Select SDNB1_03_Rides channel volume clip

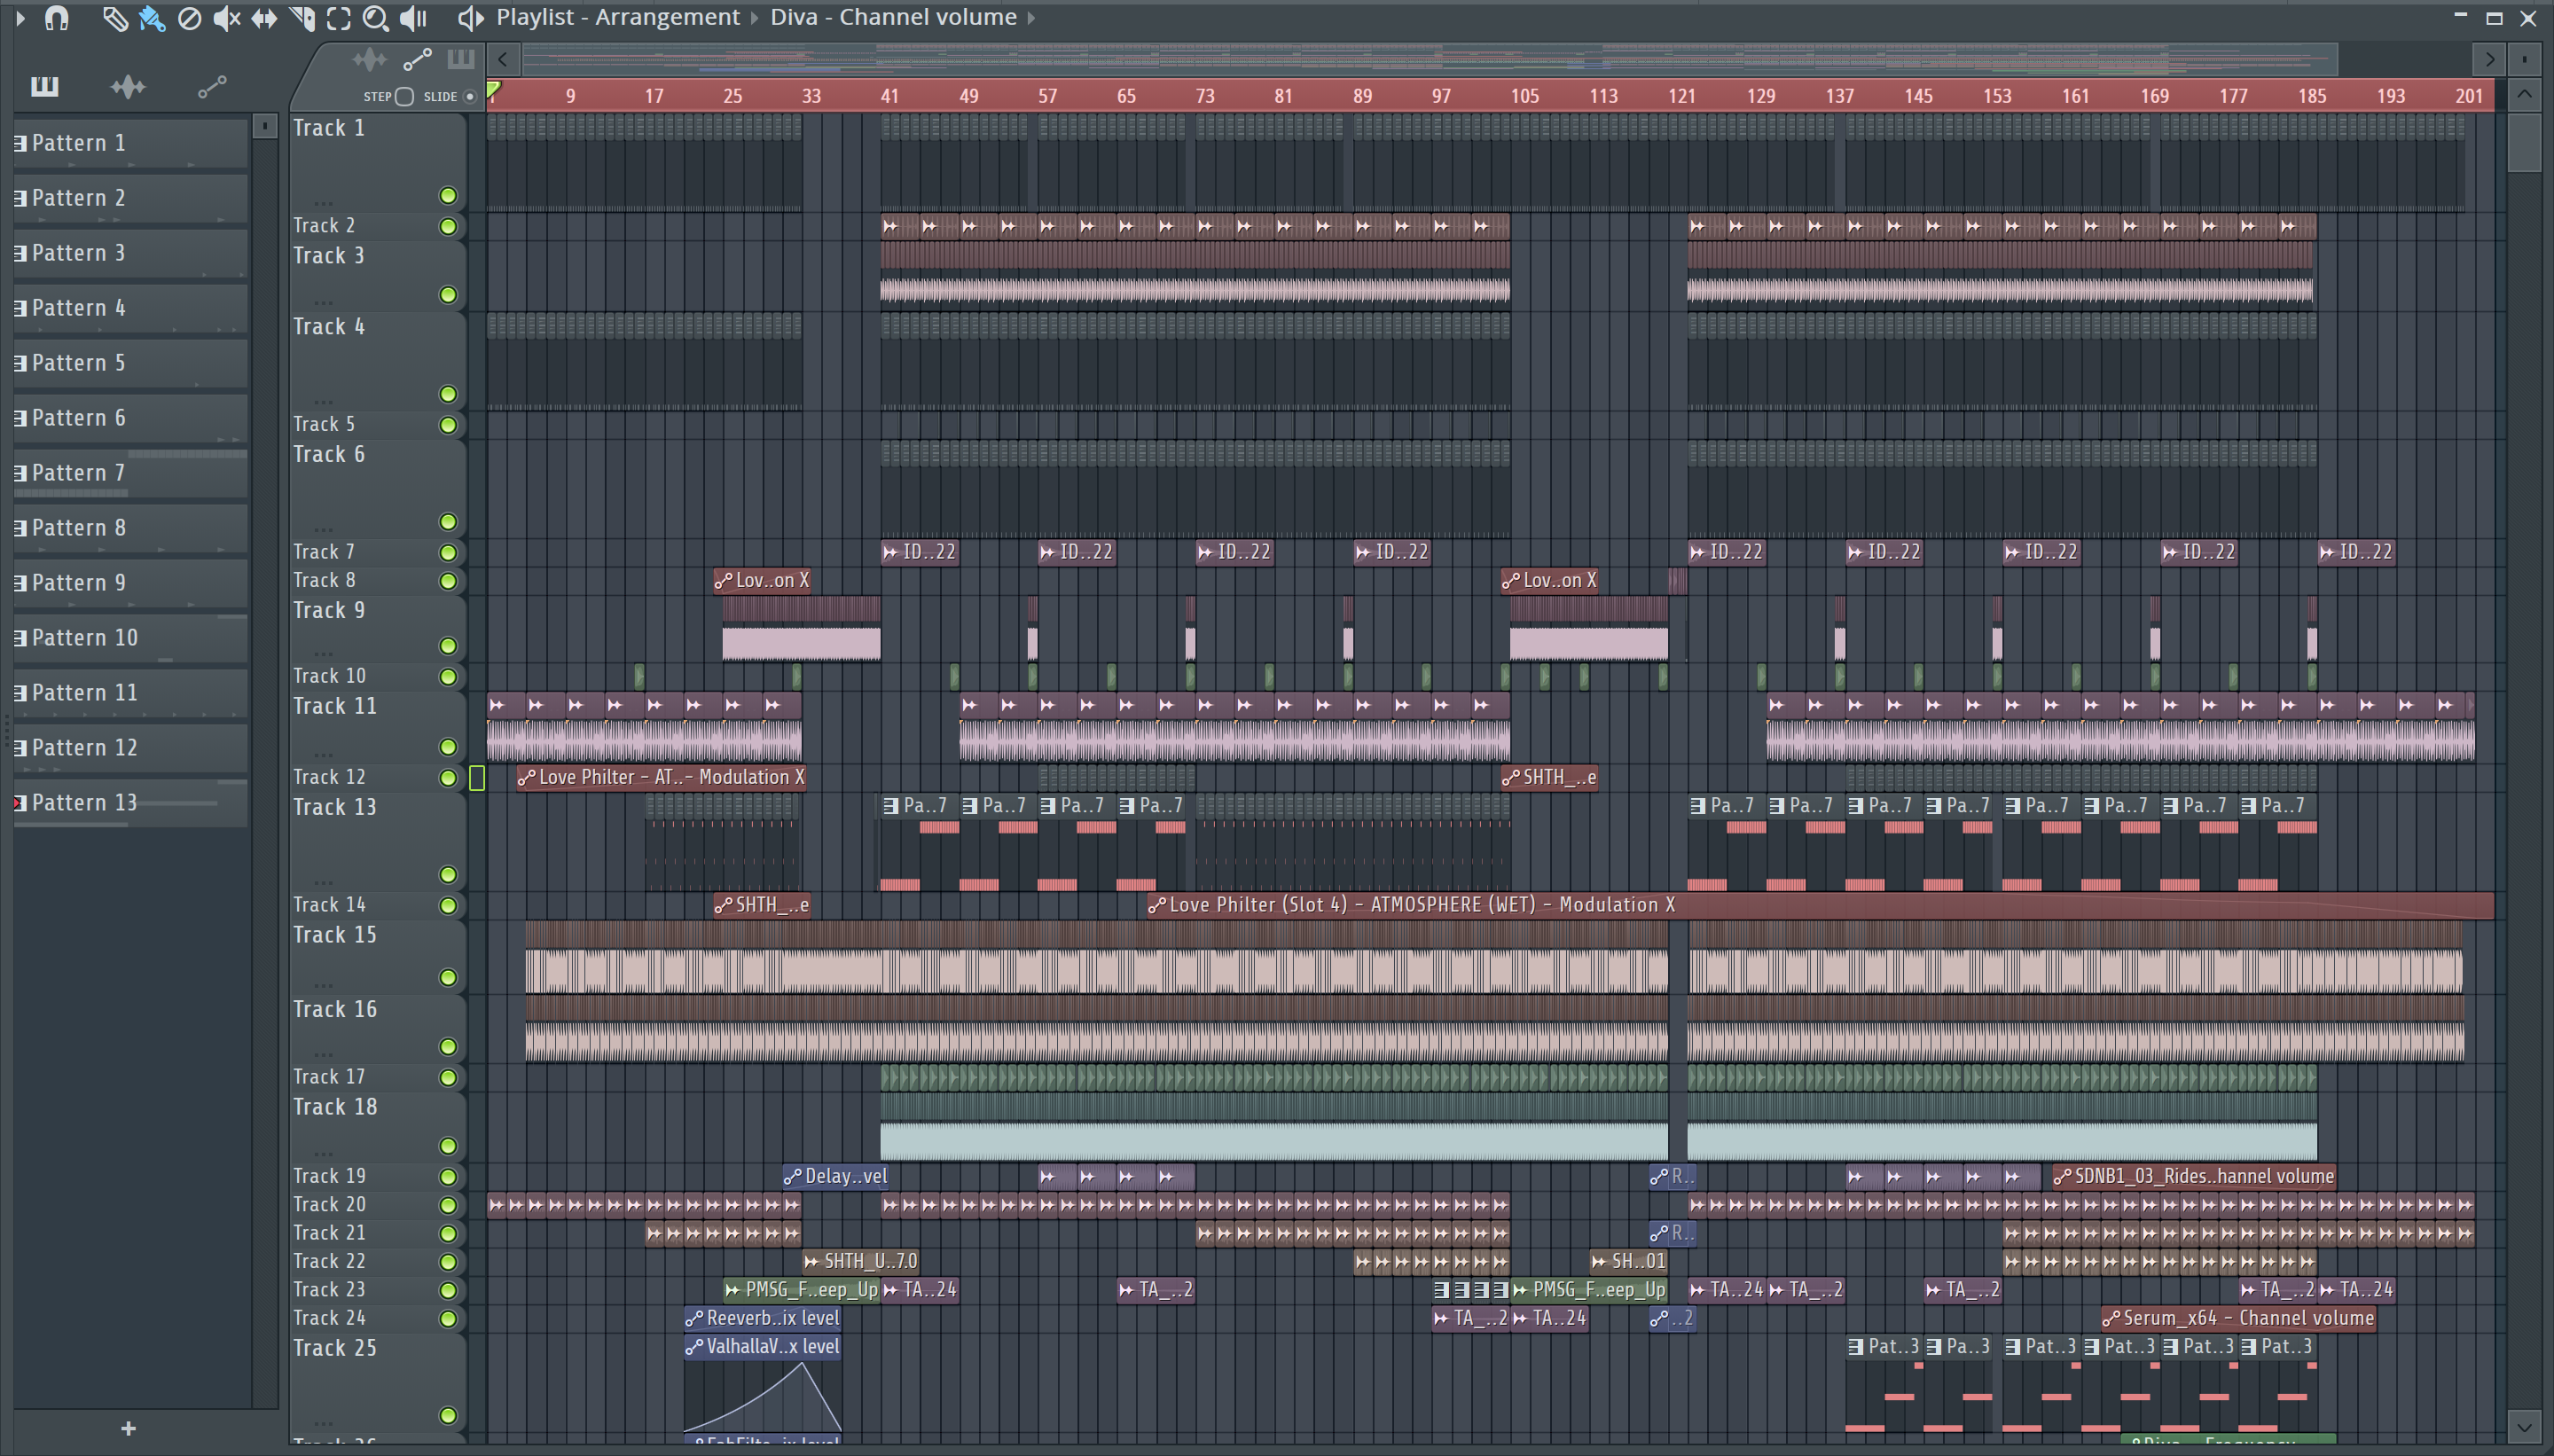click(x=2194, y=1176)
